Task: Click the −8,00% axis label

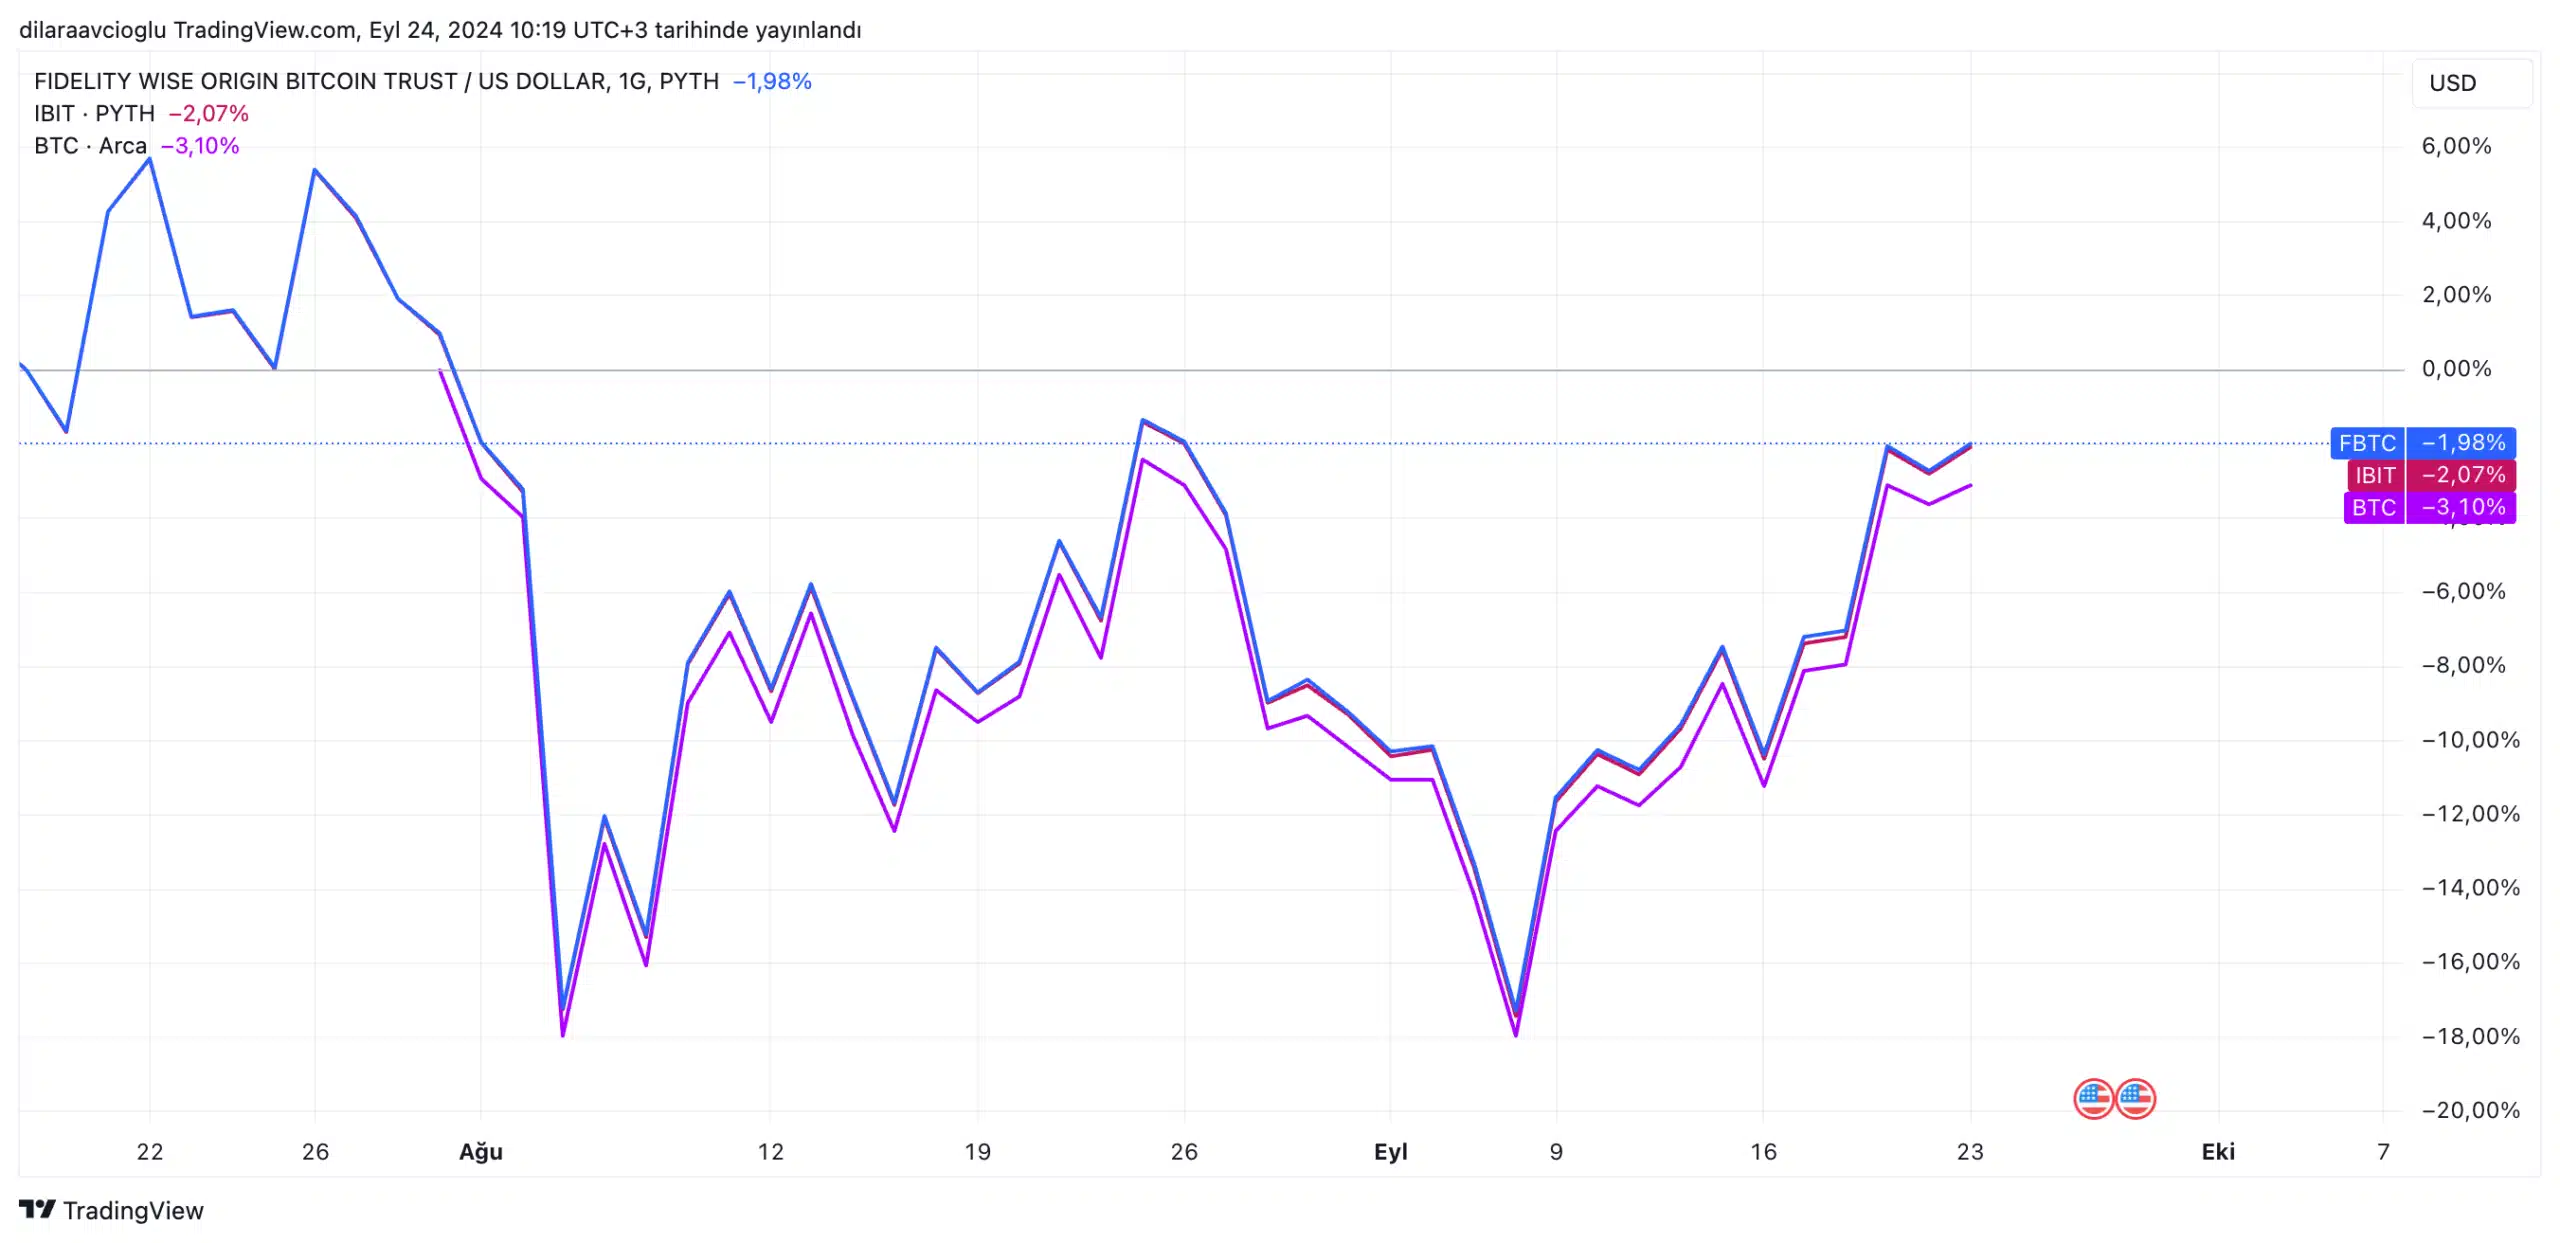Action: 2463,665
